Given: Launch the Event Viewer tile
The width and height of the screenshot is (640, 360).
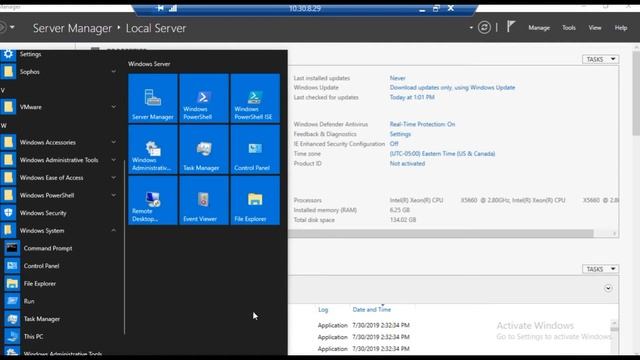Looking at the screenshot, I should [x=204, y=200].
